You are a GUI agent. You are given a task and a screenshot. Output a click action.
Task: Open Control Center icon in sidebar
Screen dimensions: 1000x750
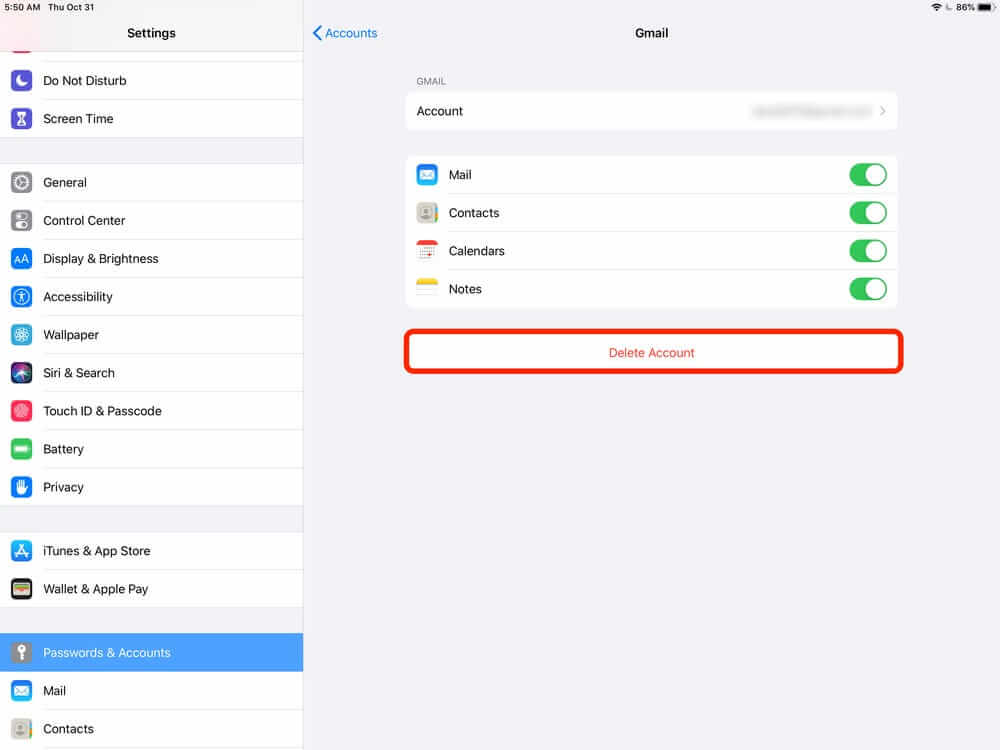22,221
